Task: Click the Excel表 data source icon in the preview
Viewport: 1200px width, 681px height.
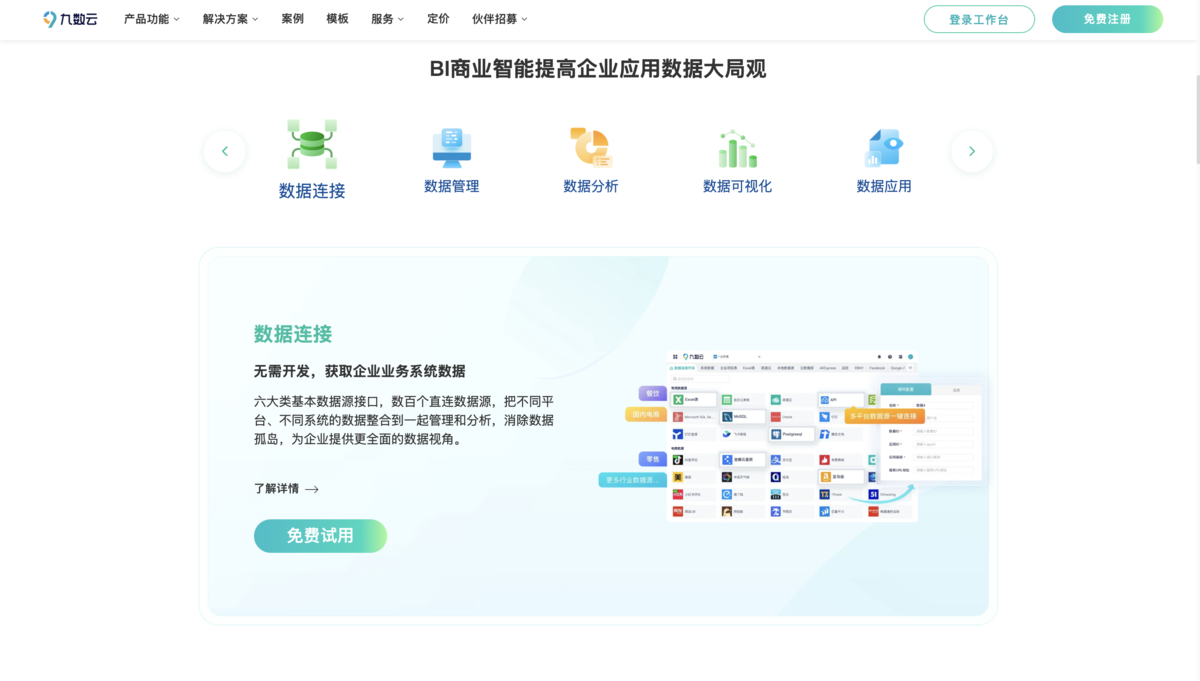Action: (x=679, y=399)
